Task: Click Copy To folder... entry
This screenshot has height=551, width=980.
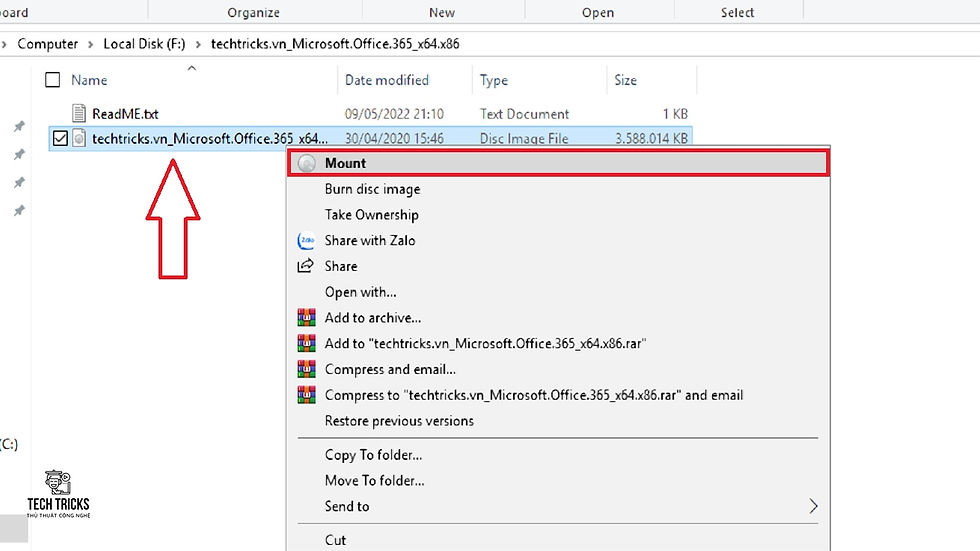Action: [373, 455]
